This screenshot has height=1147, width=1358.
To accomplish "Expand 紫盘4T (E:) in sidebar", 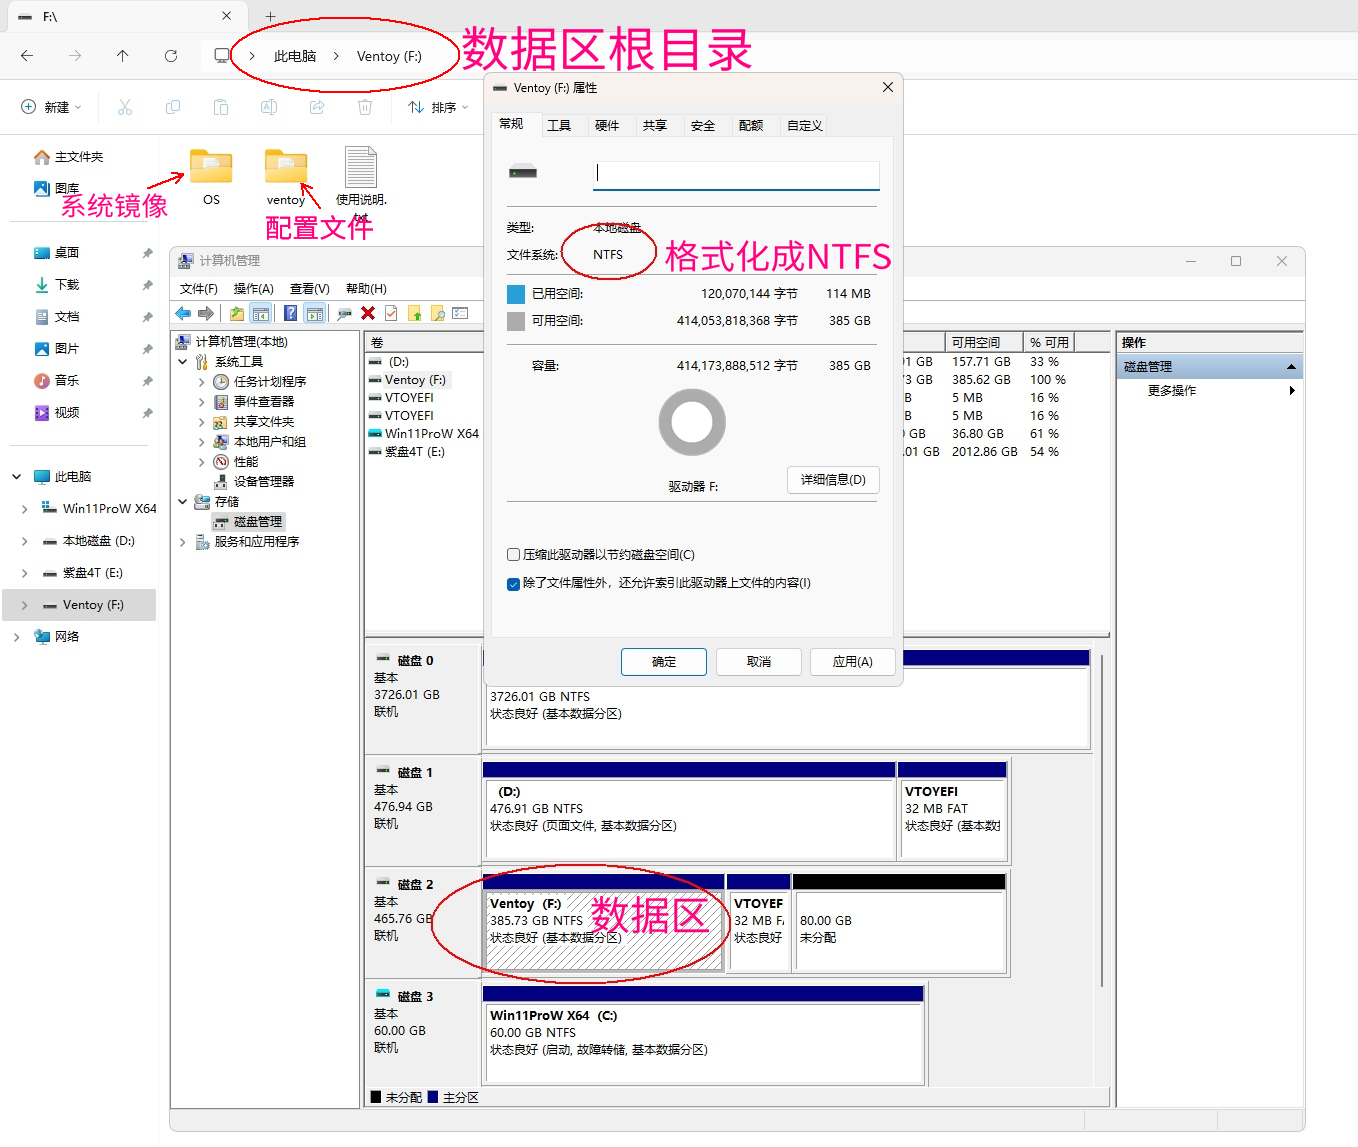I will tap(25, 573).
